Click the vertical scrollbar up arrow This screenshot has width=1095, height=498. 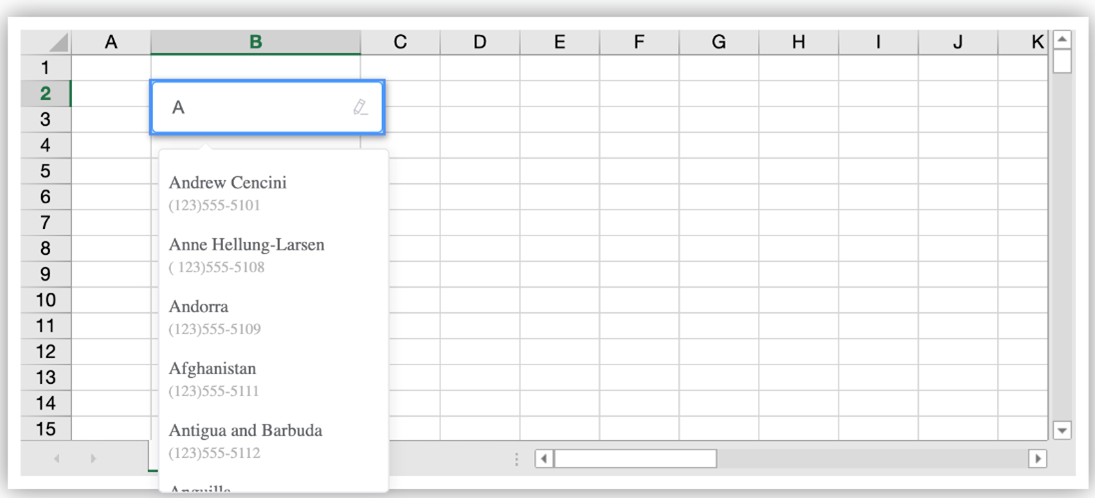pyautogui.click(x=1062, y=40)
